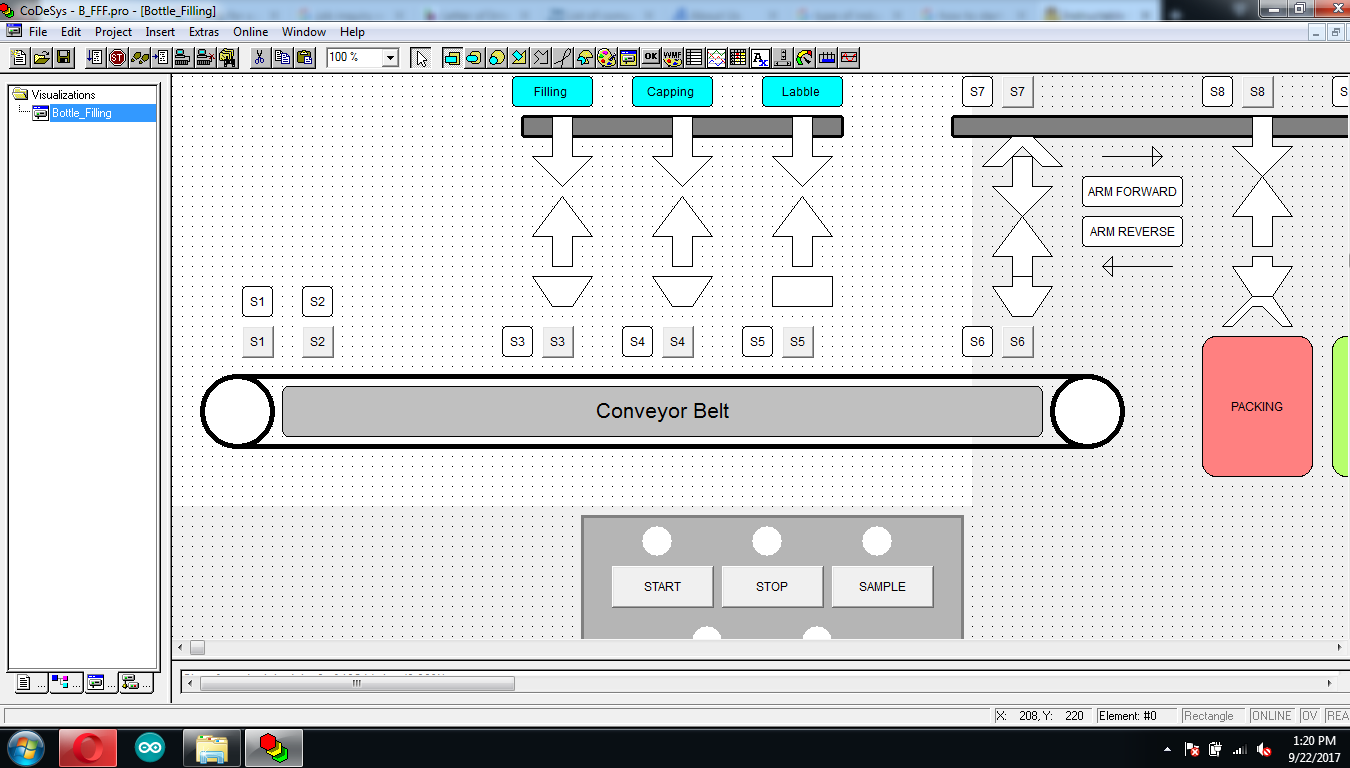The height and width of the screenshot is (768, 1350).
Task: Open the zoom percentage dropdown
Action: [389, 57]
